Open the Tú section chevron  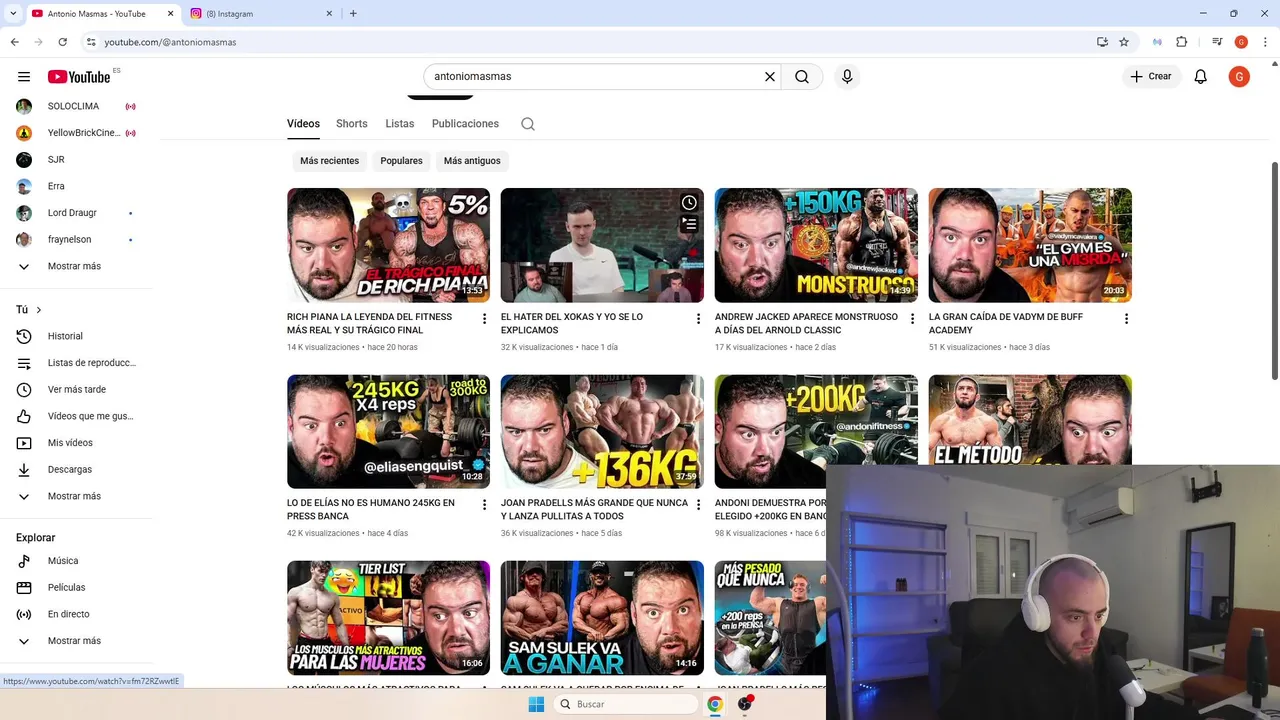click(x=39, y=310)
